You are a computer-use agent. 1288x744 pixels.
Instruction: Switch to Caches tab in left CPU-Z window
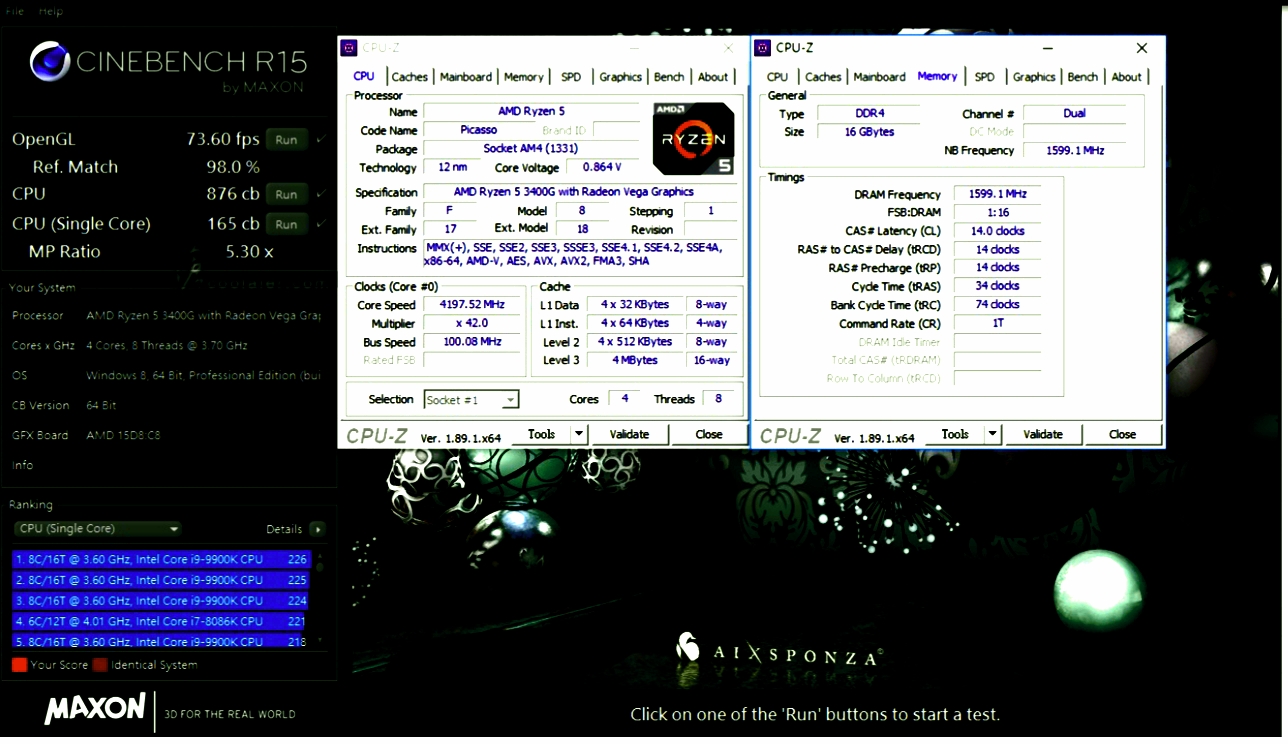[x=409, y=77]
